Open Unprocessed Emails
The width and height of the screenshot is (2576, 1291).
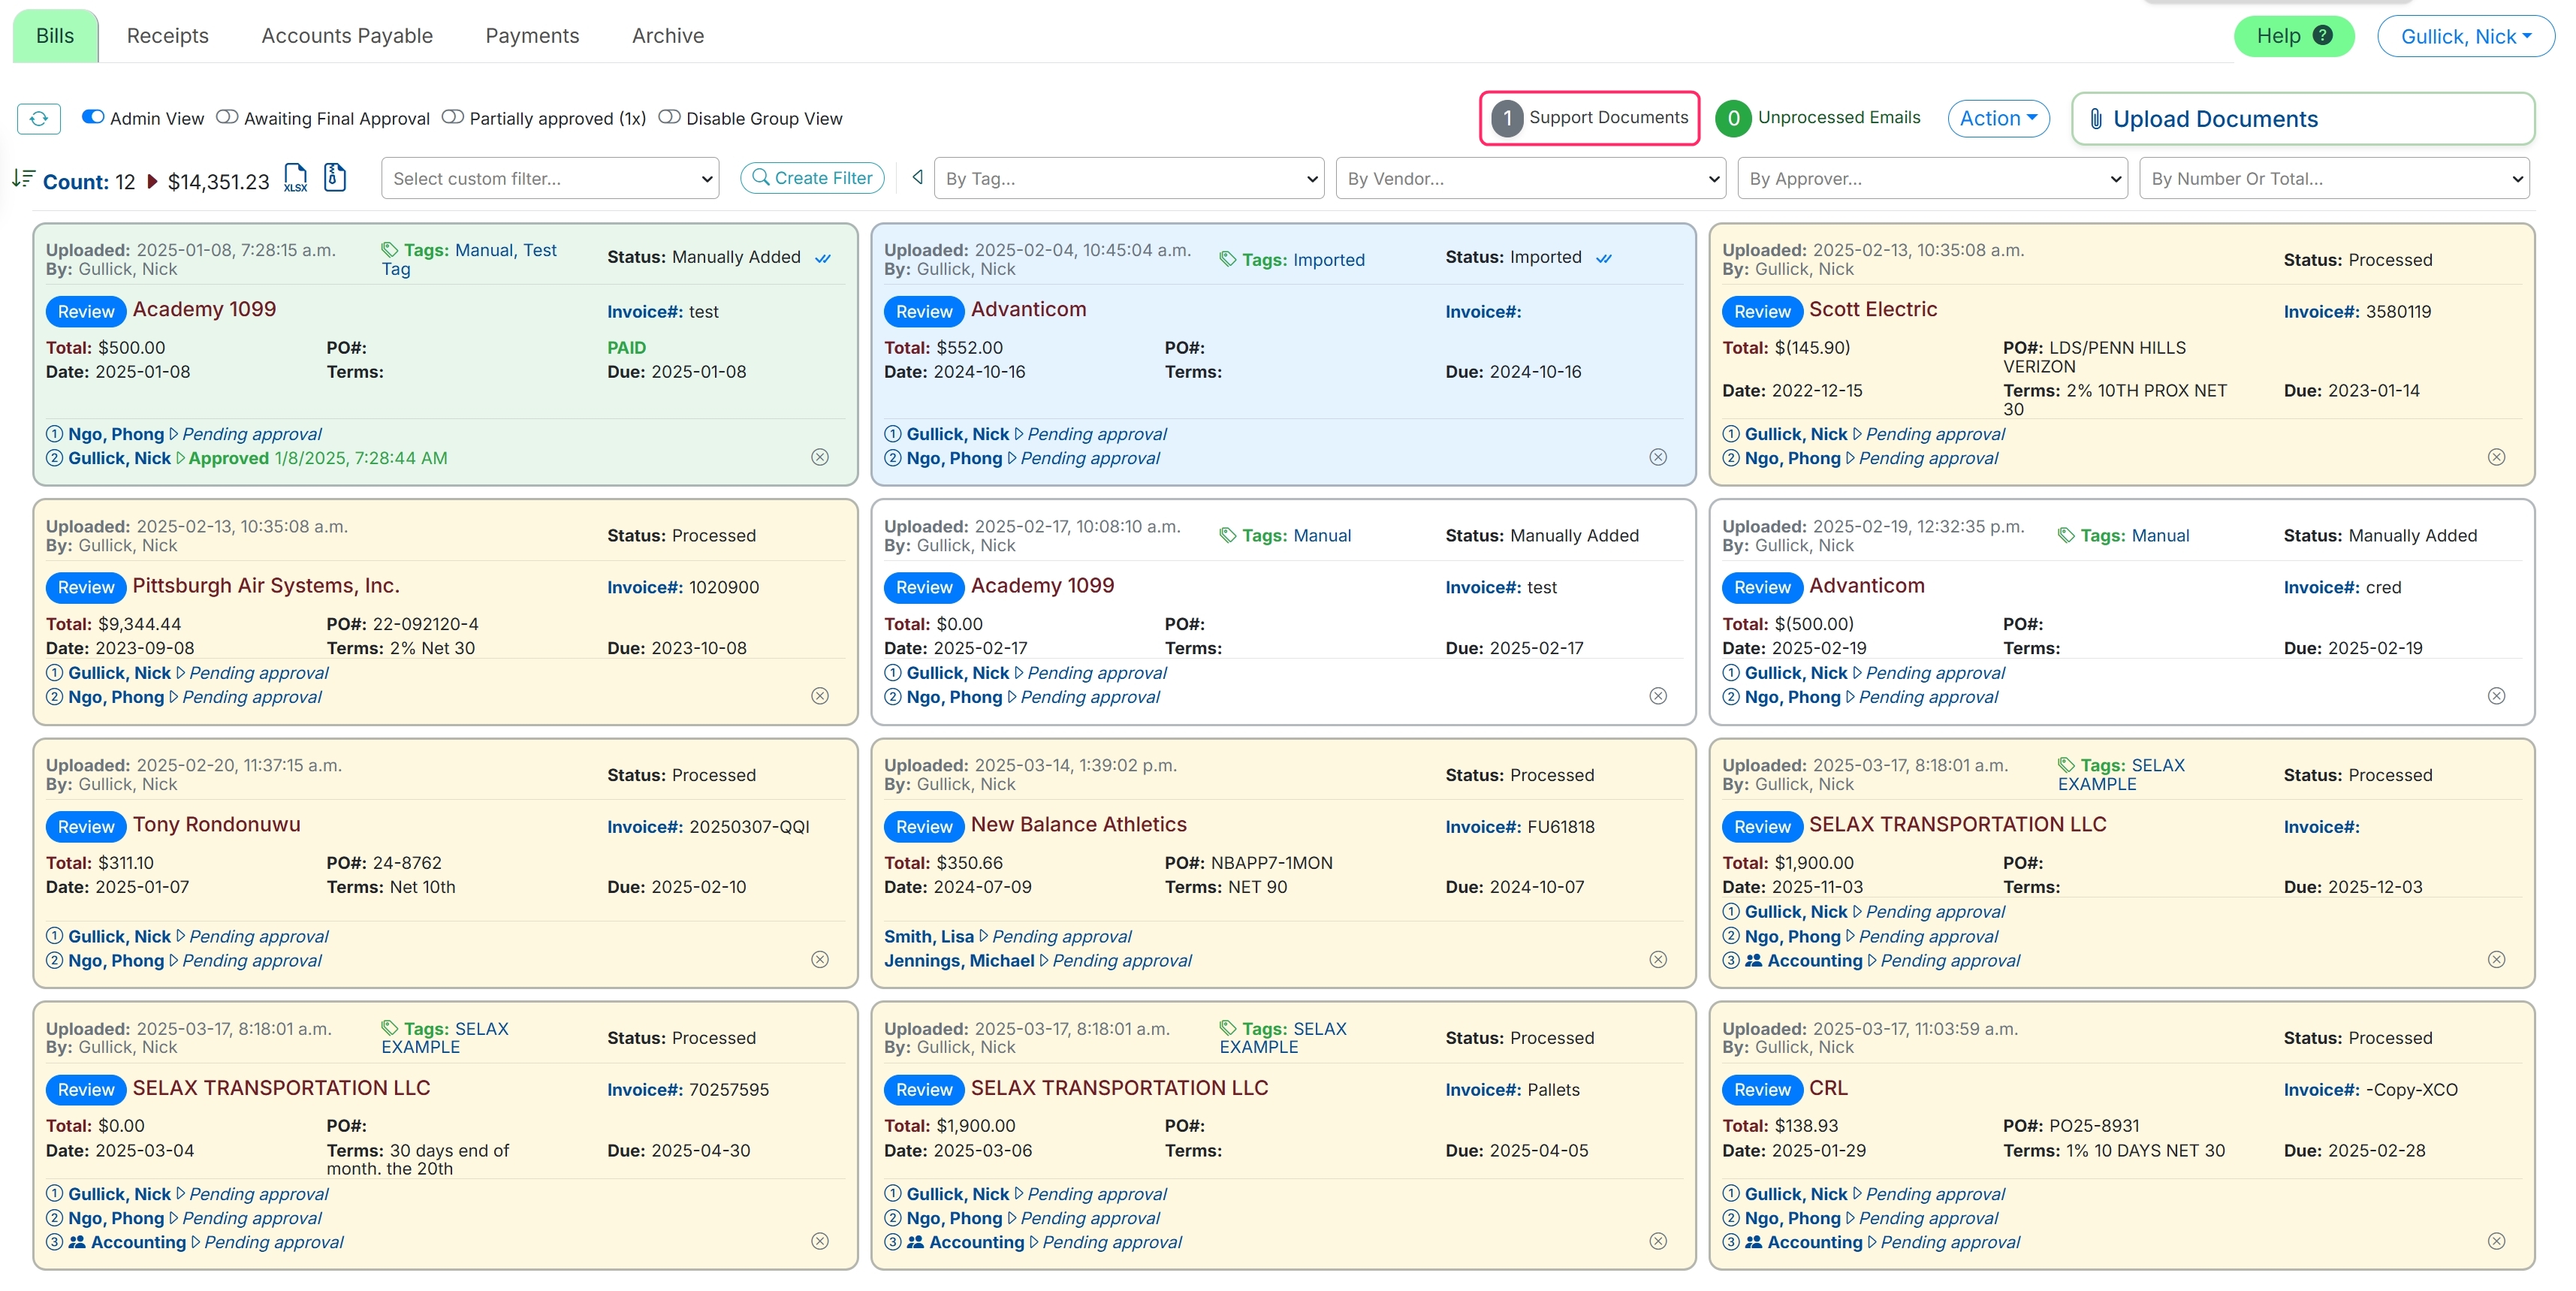click(x=1819, y=118)
